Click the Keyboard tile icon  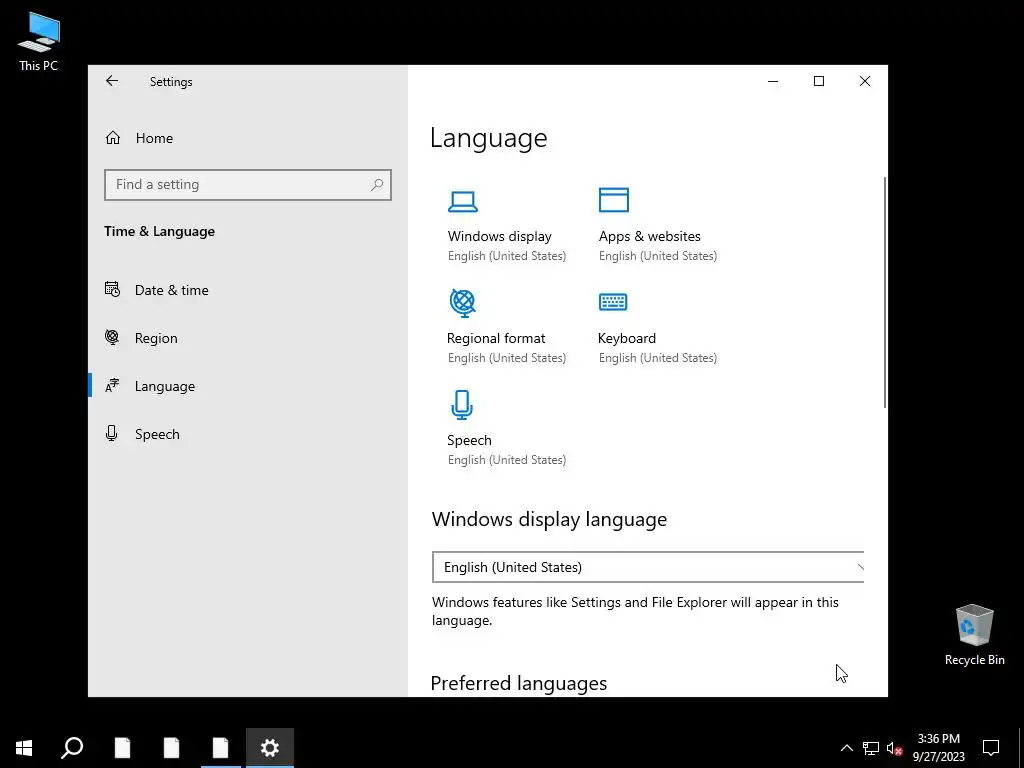click(613, 302)
